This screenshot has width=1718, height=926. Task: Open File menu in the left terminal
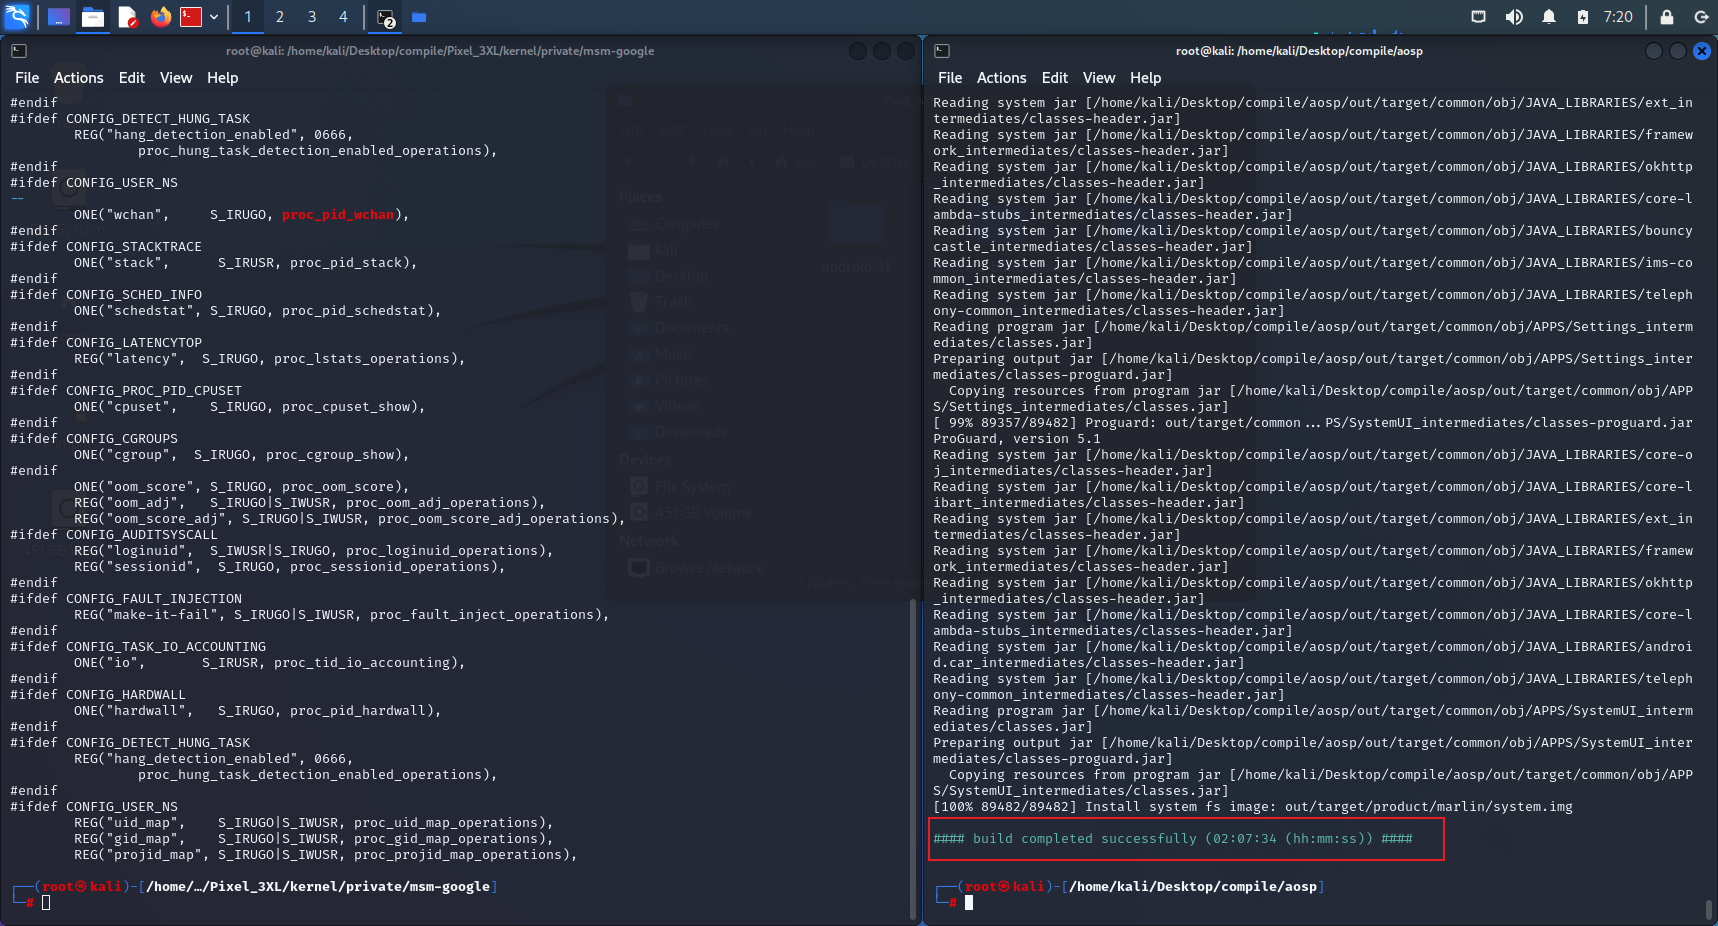27,78
